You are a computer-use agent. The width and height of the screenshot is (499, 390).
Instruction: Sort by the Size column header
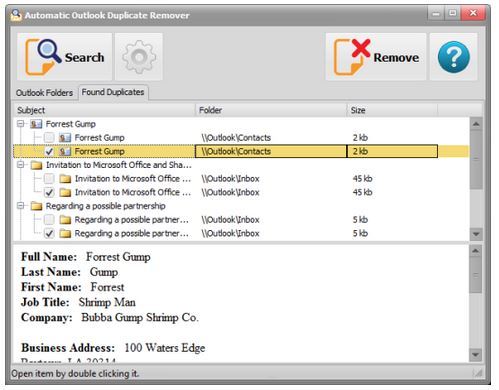tap(392, 110)
